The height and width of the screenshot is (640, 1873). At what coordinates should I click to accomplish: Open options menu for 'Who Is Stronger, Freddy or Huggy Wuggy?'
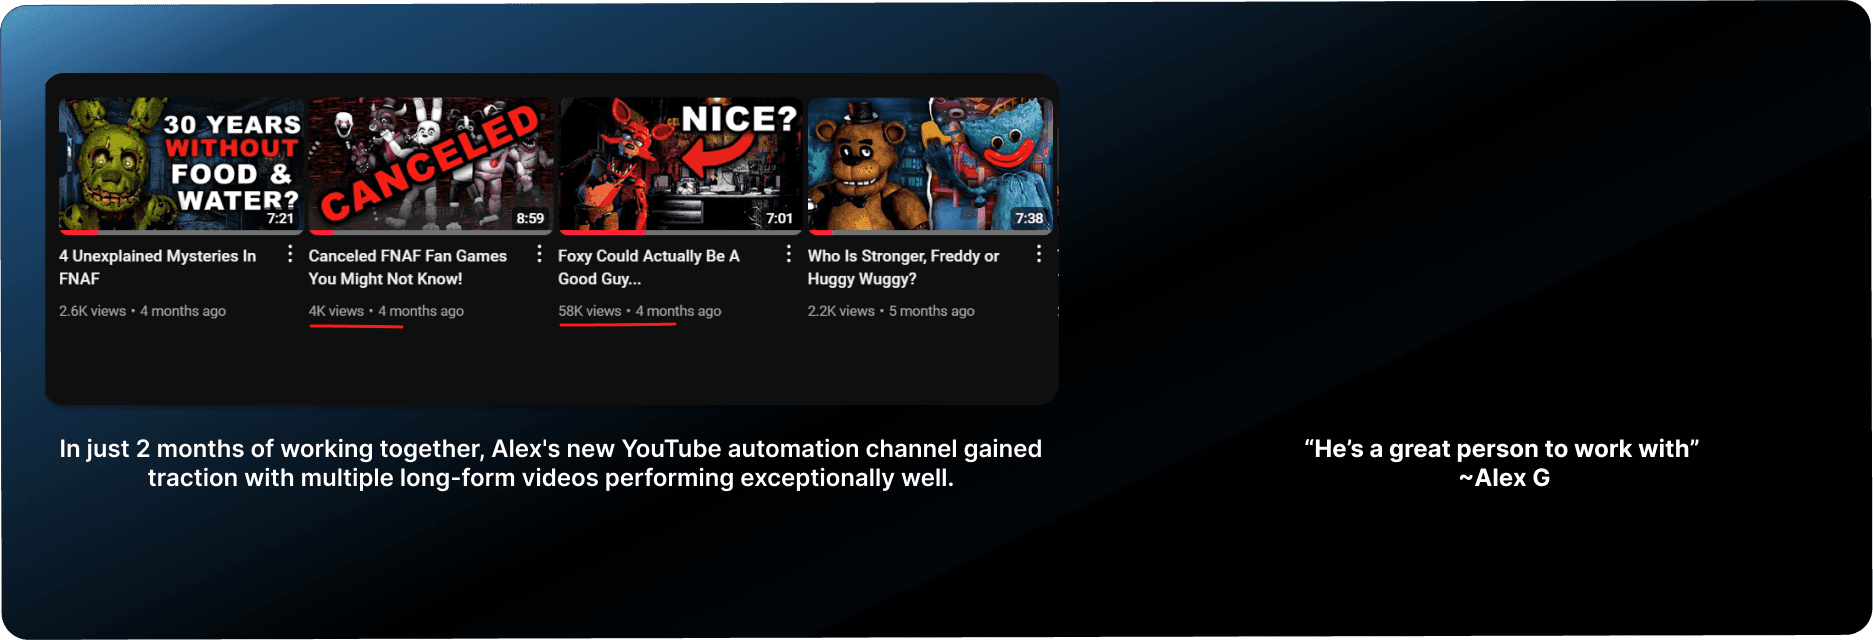(x=1039, y=254)
